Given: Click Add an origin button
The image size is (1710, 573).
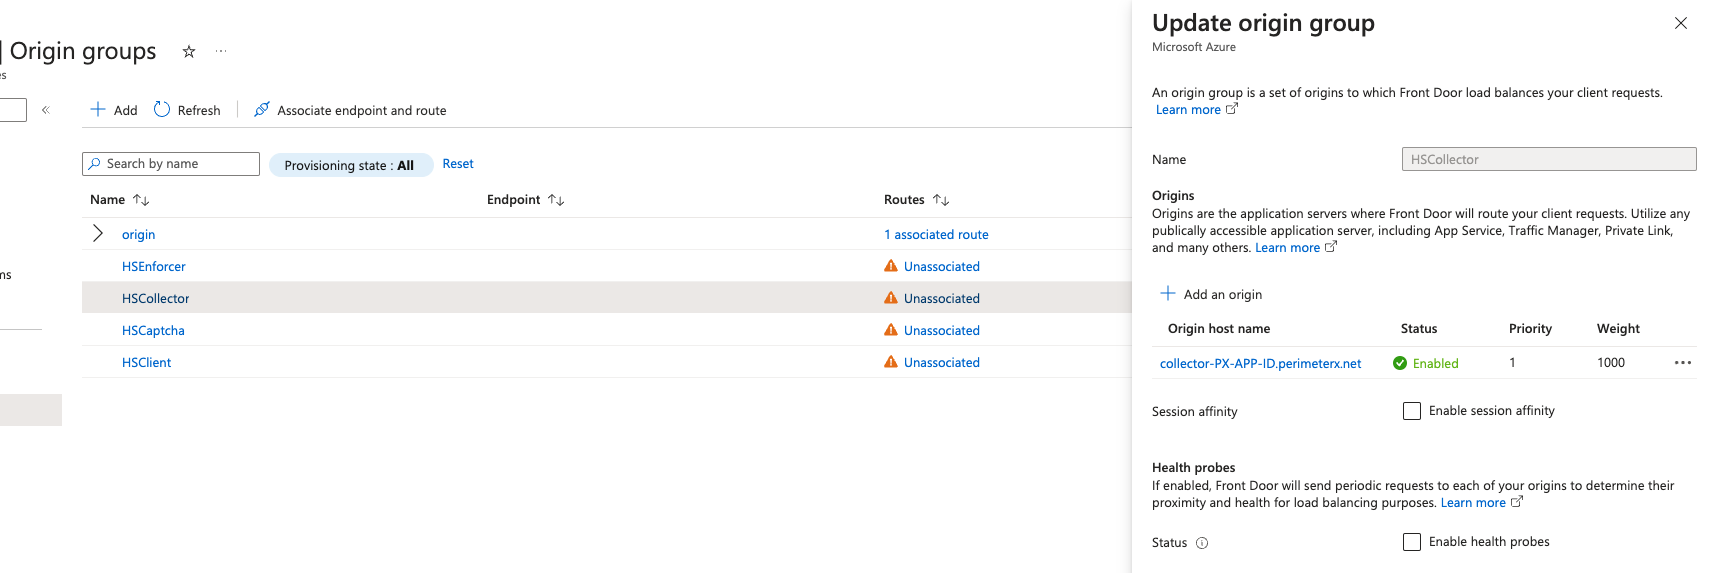Looking at the screenshot, I should [1212, 294].
